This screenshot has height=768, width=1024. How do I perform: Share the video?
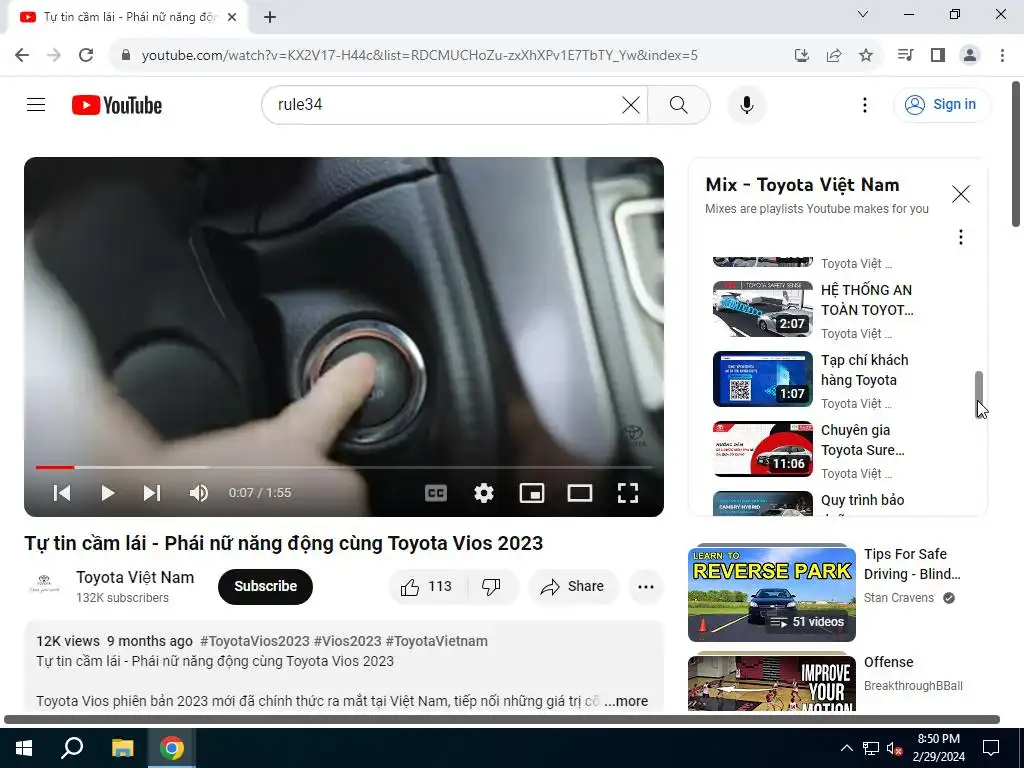(573, 586)
